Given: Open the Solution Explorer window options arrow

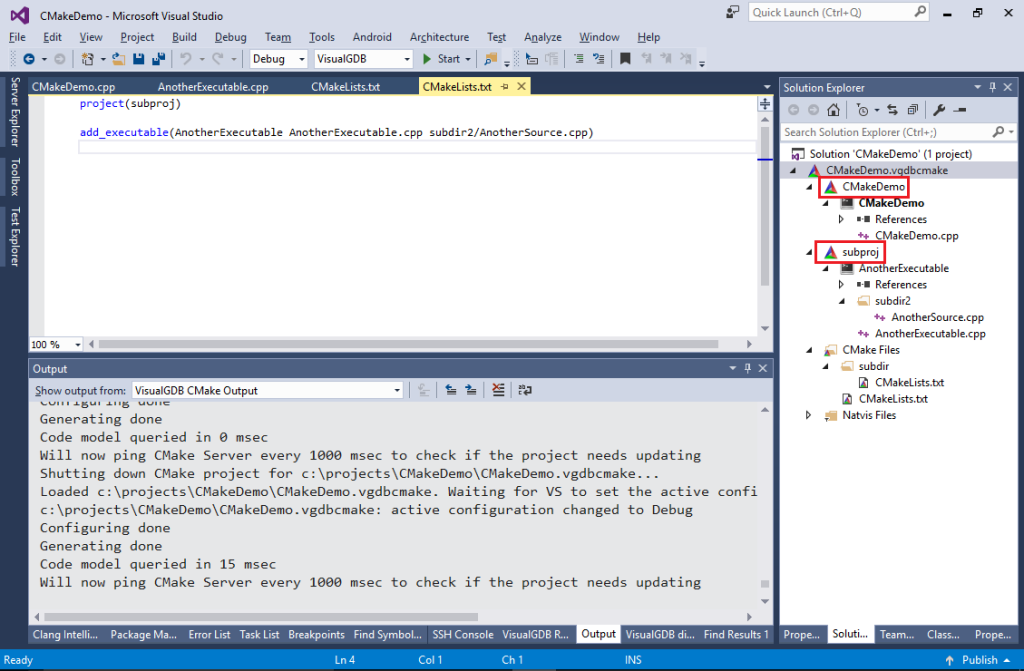Looking at the screenshot, I should 977,87.
